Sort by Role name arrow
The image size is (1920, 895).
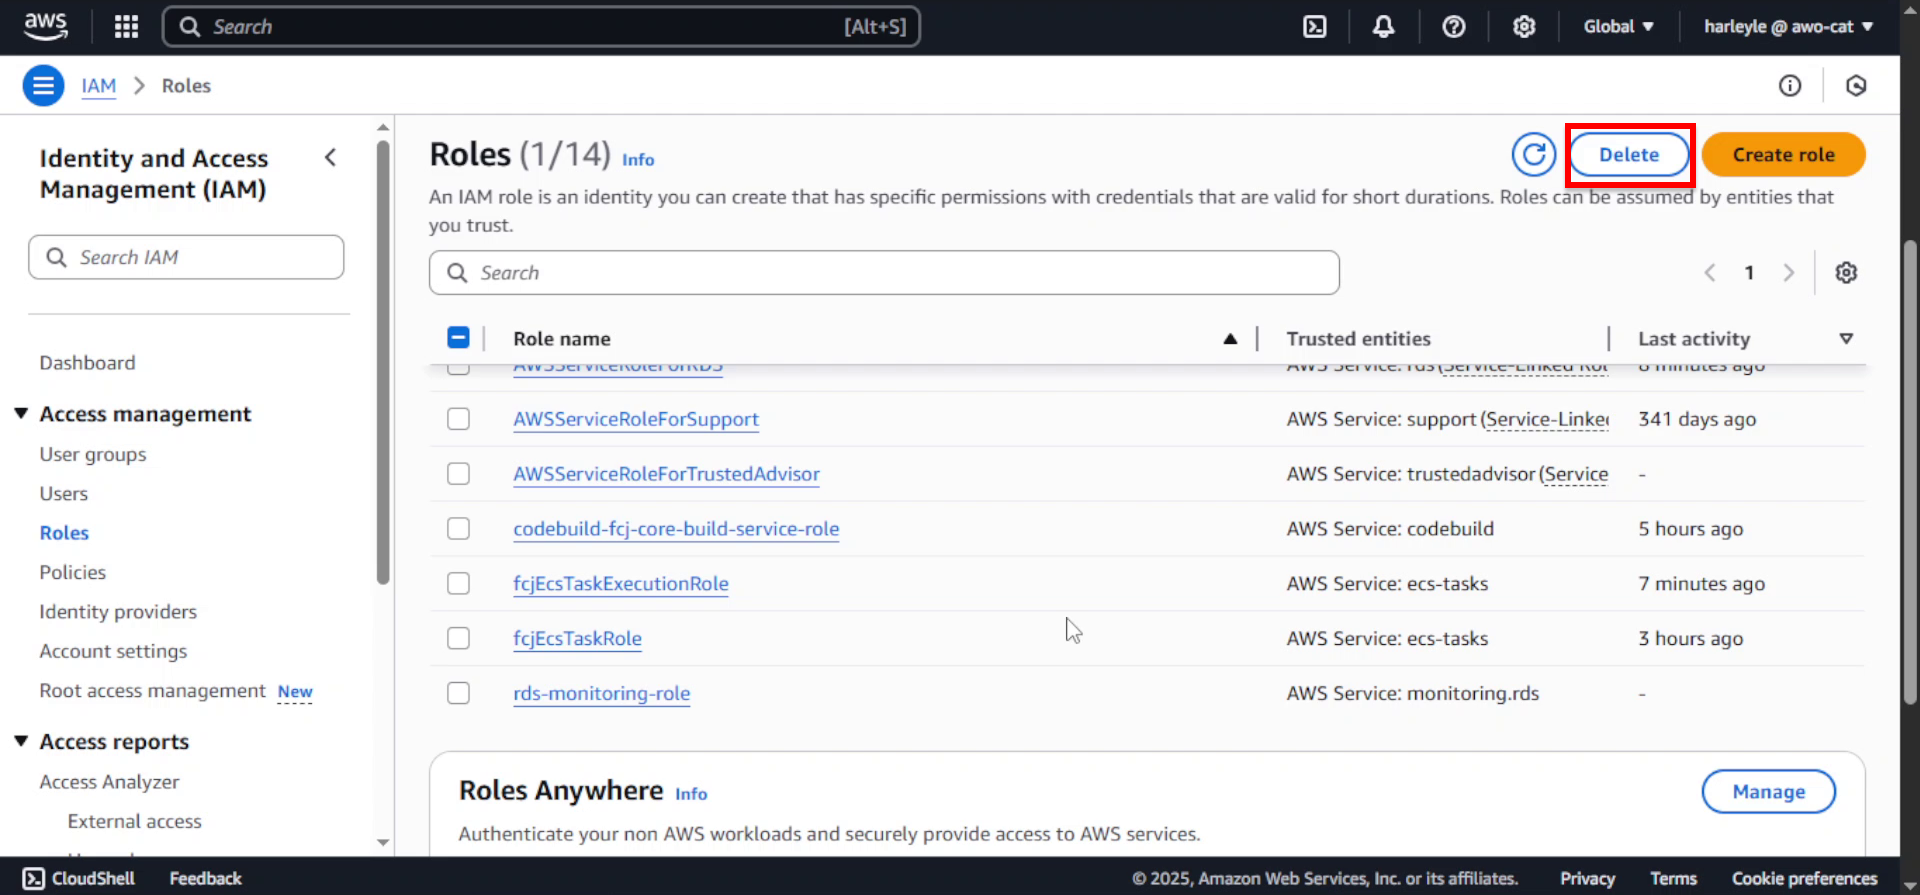point(1230,339)
